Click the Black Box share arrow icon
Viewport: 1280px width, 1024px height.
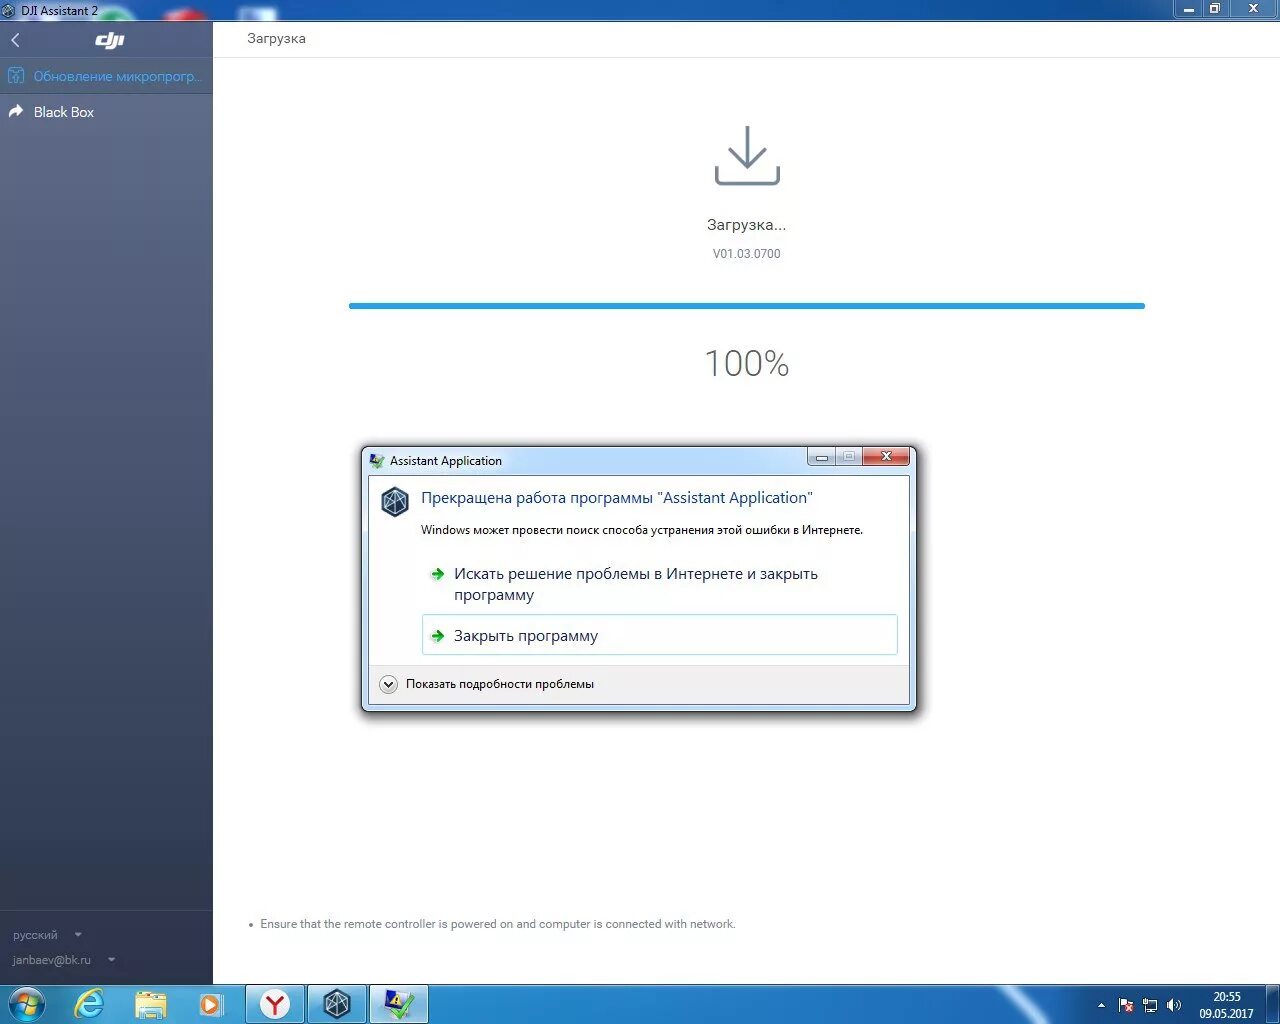[x=16, y=111]
